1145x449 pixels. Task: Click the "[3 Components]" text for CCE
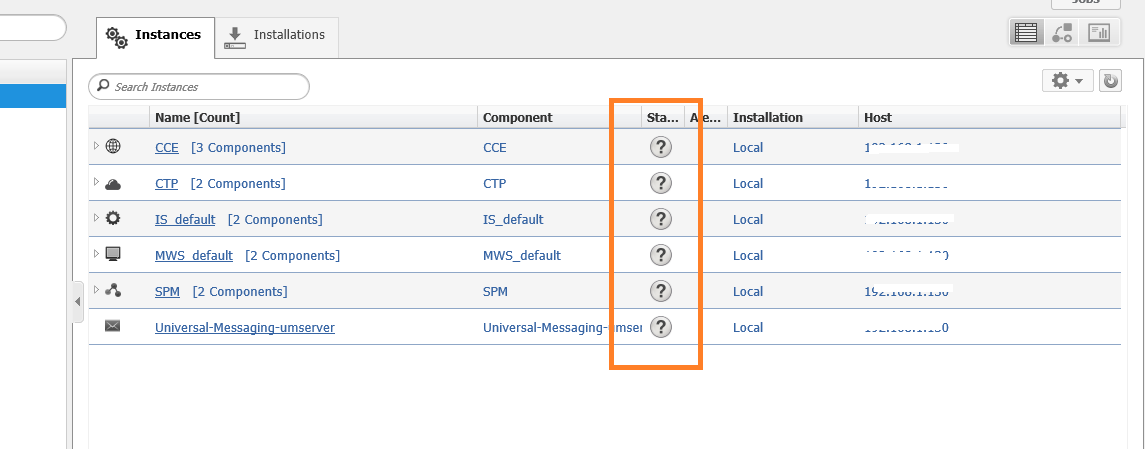[238, 147]
